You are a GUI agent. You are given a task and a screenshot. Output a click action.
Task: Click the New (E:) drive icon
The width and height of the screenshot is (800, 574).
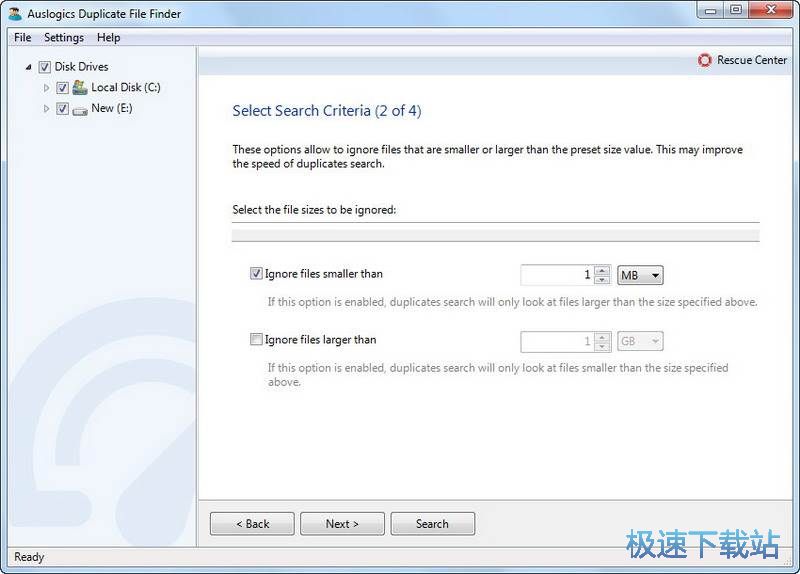[80, 109]
